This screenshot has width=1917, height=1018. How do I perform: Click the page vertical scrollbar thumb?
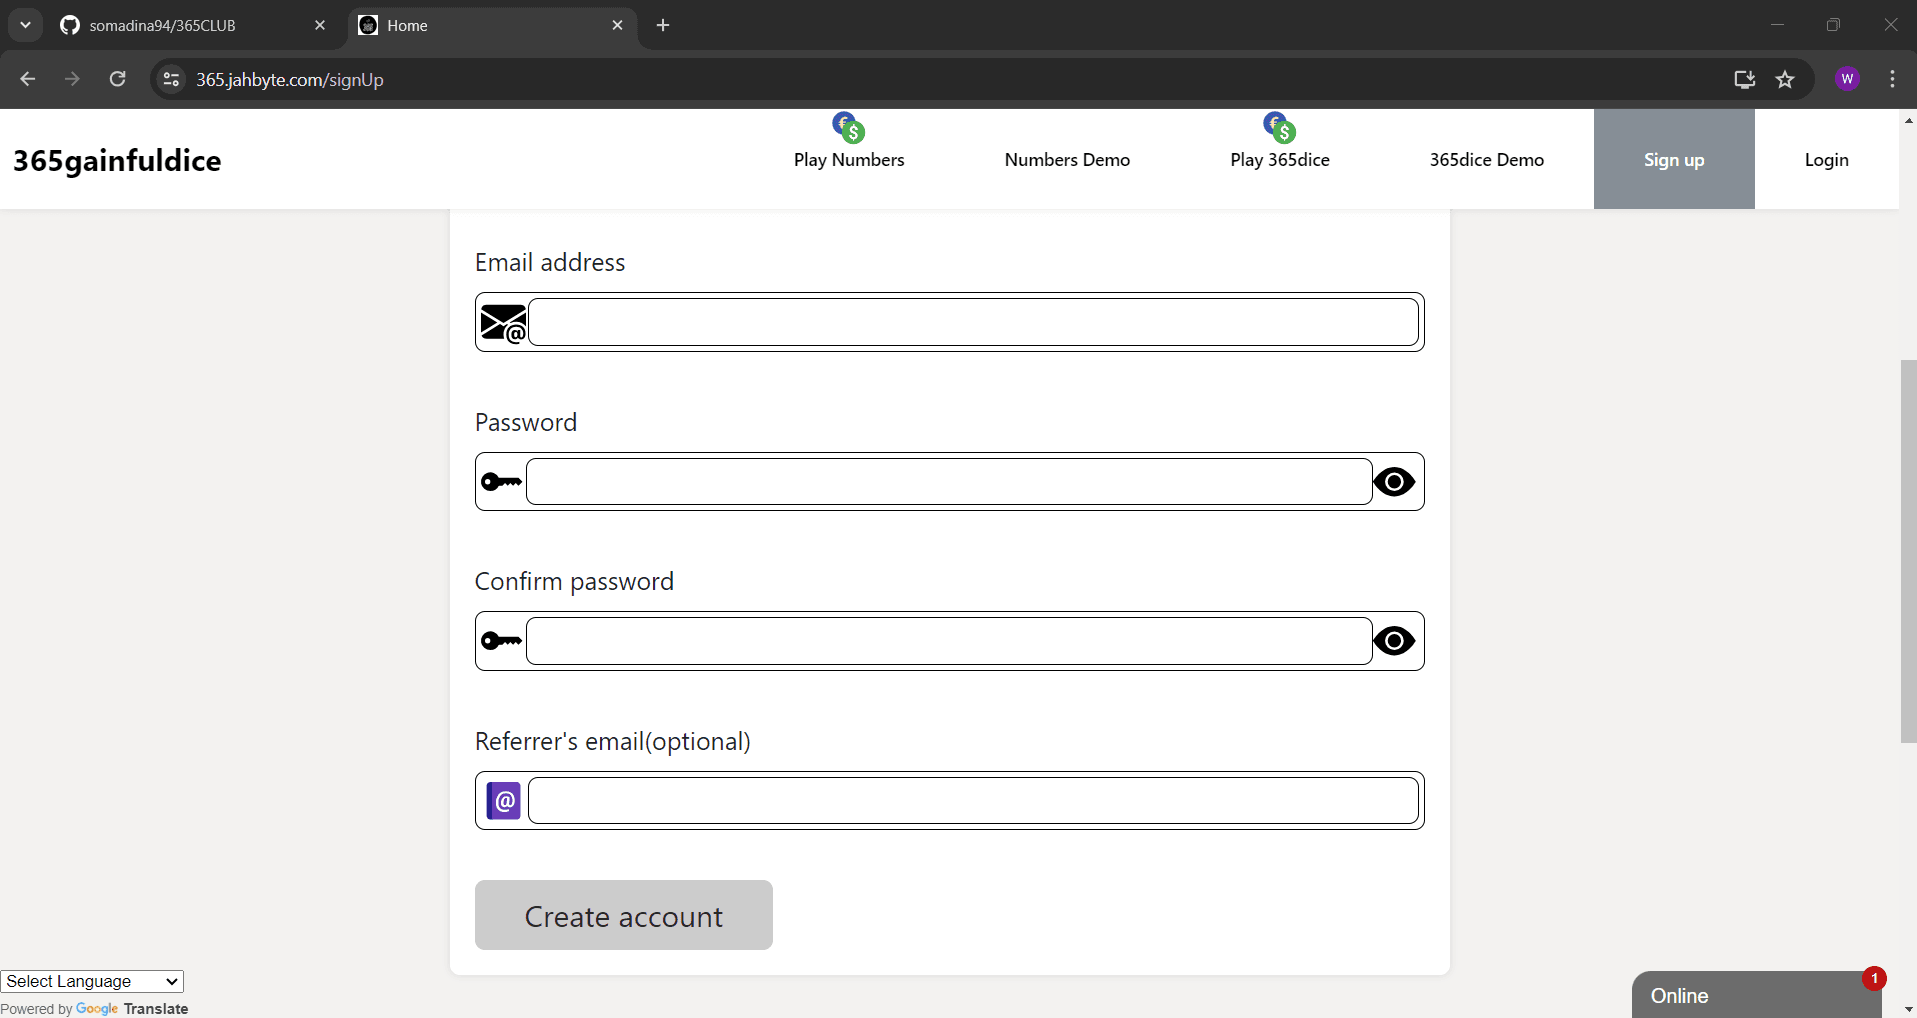pos(1908,551)
